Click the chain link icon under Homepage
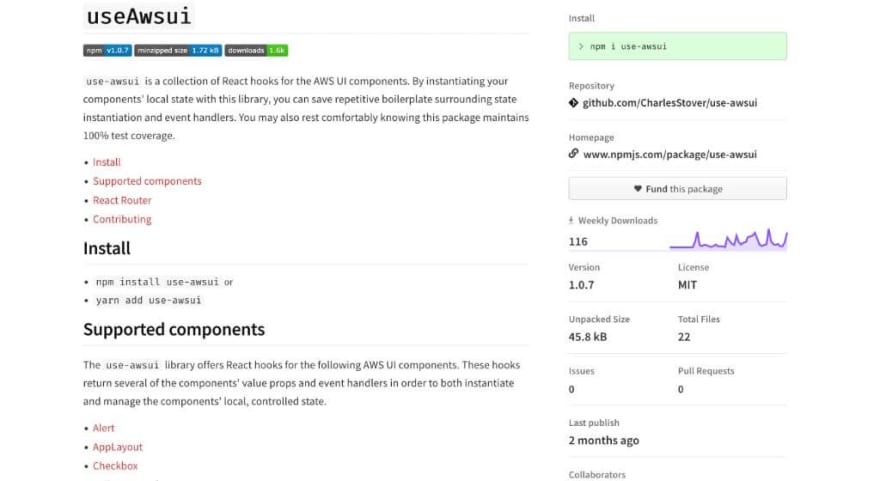880x481 pixels. 573,153
